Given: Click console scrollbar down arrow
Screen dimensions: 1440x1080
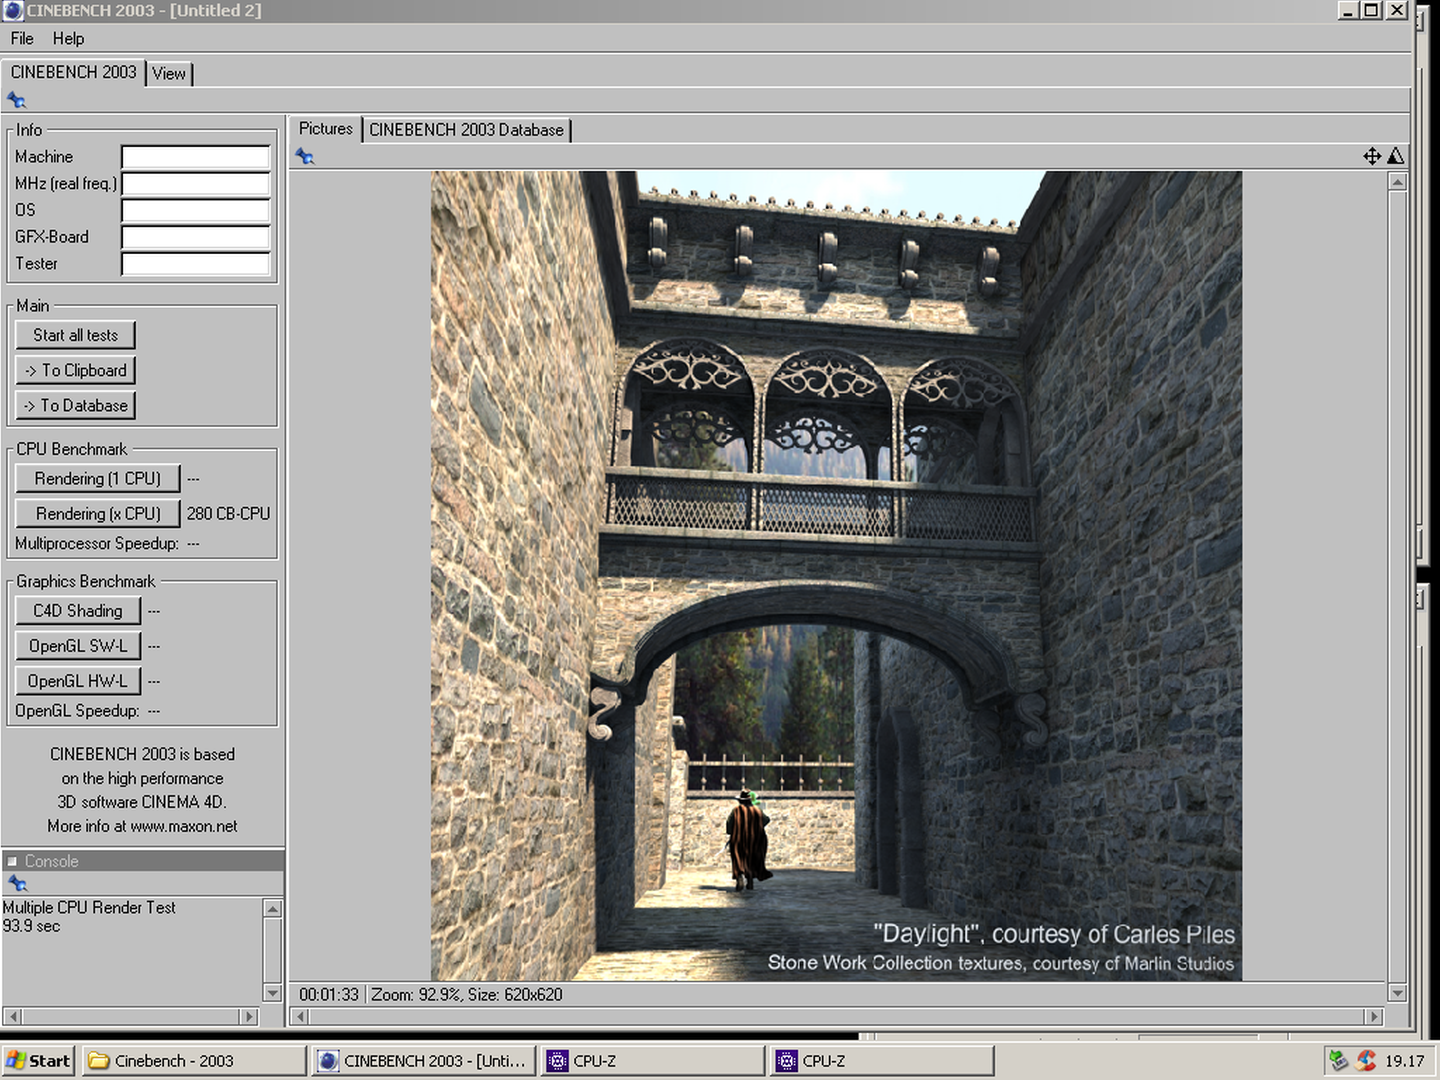Looking at the screenshot, I should (272, 993).
